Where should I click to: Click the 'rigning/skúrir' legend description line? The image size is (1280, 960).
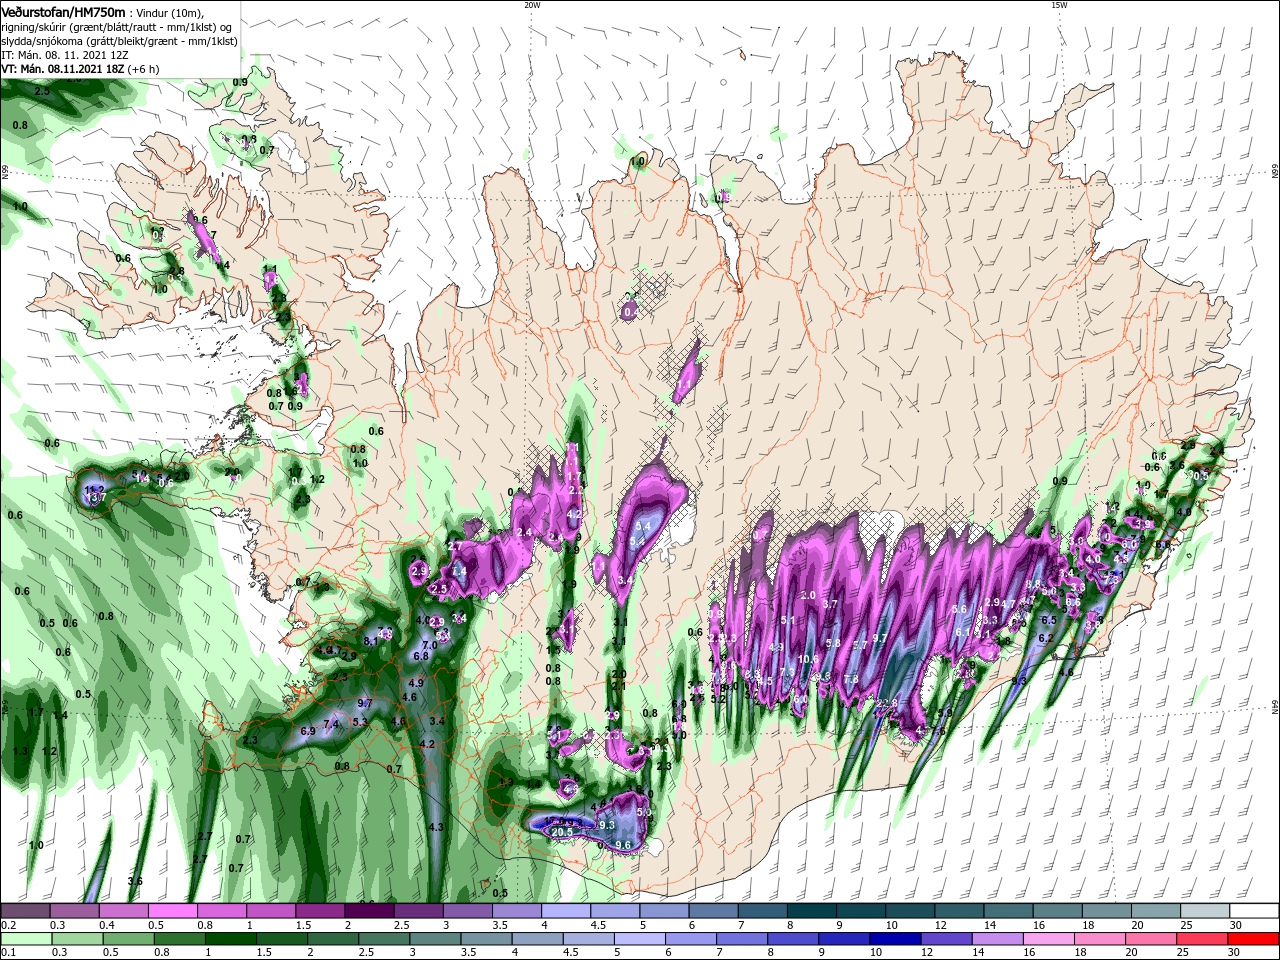[117, 27]
